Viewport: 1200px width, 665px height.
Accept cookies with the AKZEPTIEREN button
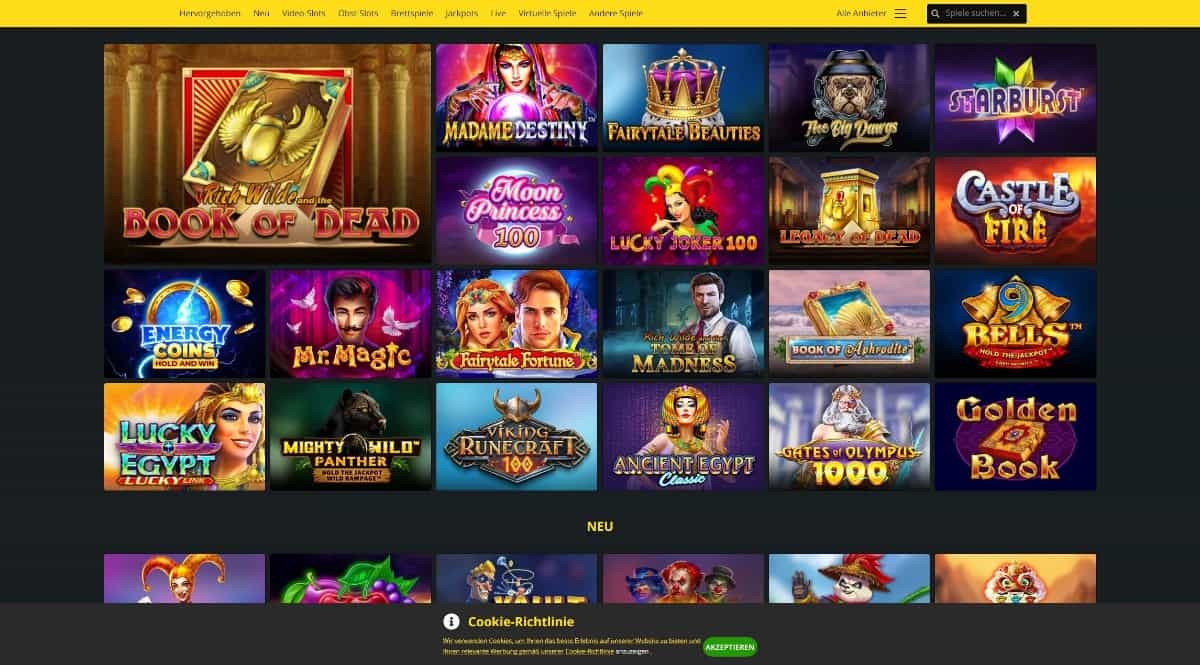coord(730,647)
